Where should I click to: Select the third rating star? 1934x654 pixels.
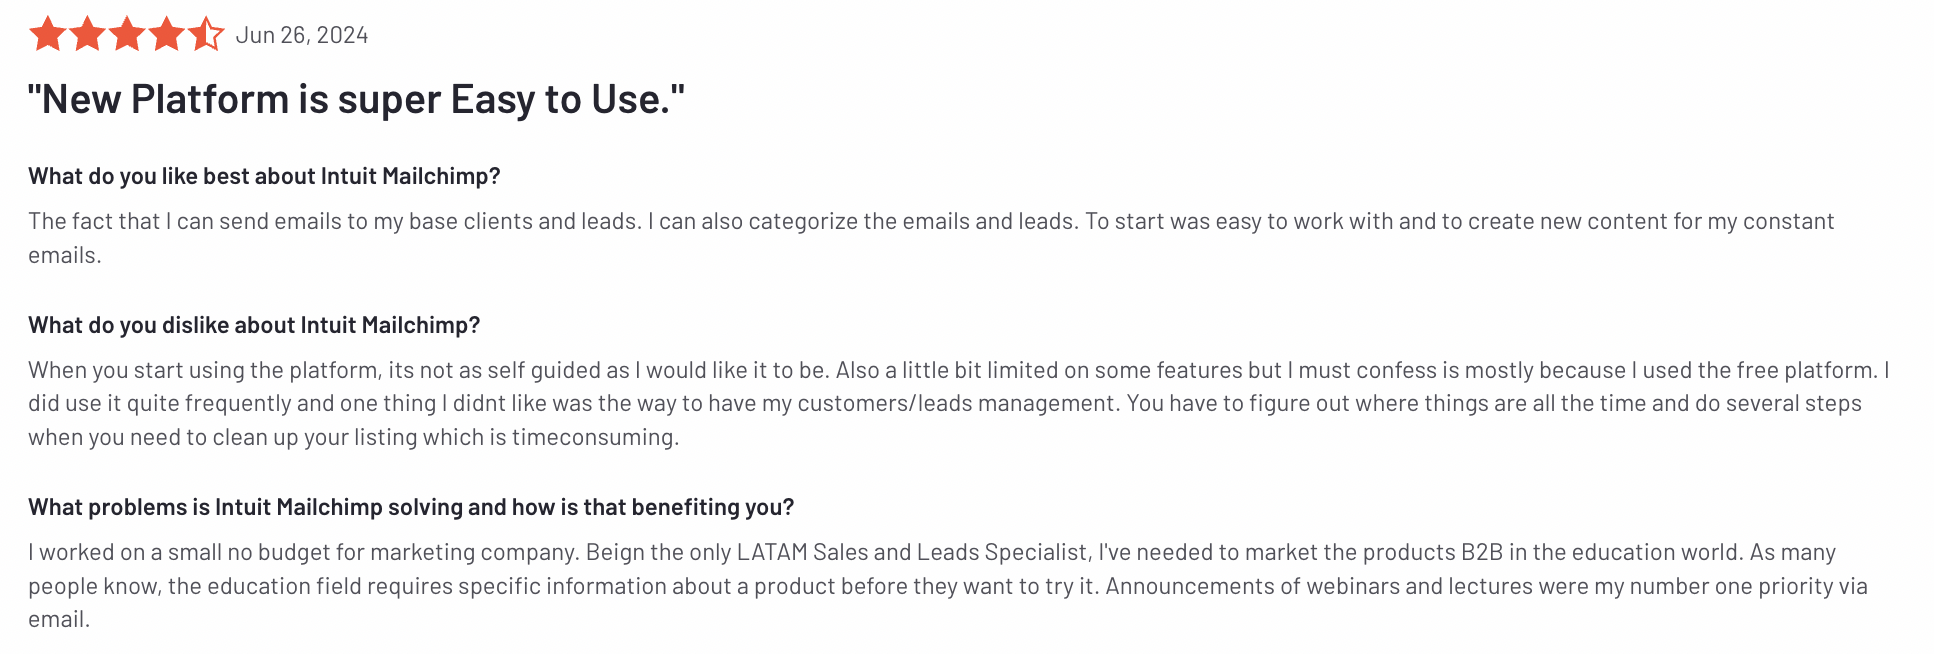(x=127, y=35)
